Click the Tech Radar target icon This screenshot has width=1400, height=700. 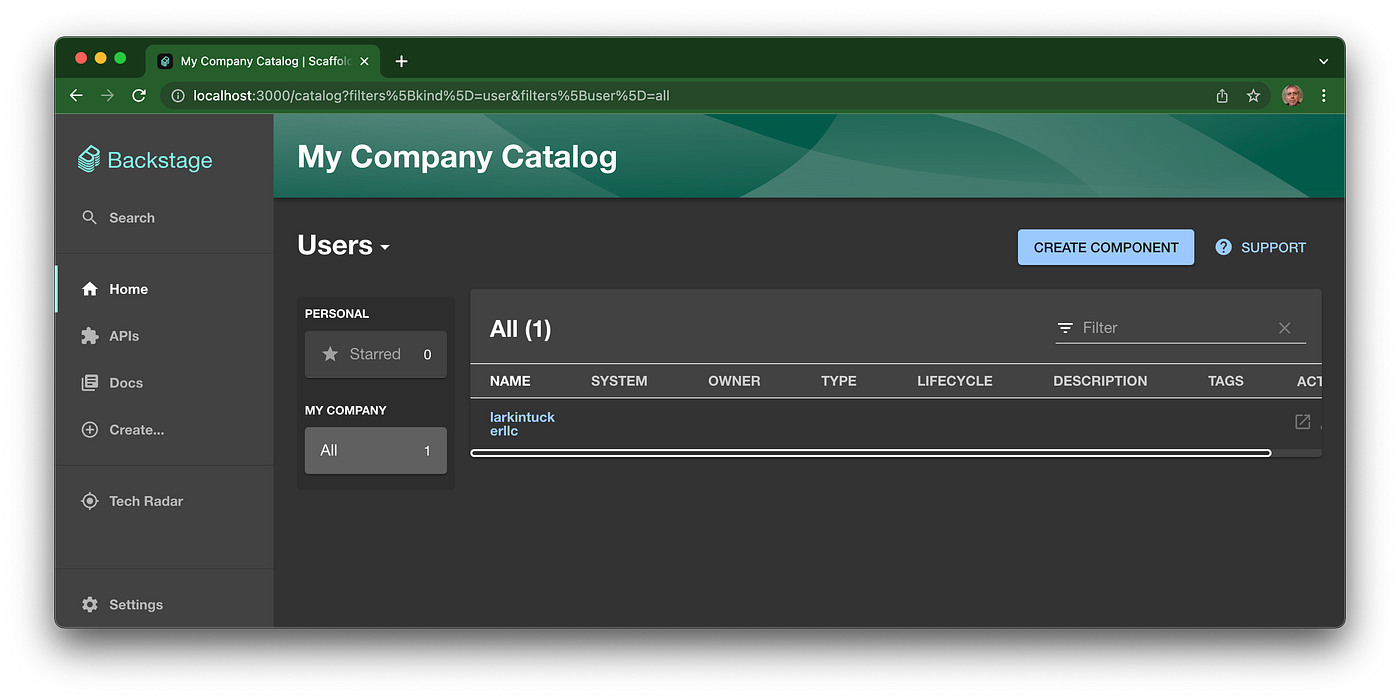tap(90, 501)
